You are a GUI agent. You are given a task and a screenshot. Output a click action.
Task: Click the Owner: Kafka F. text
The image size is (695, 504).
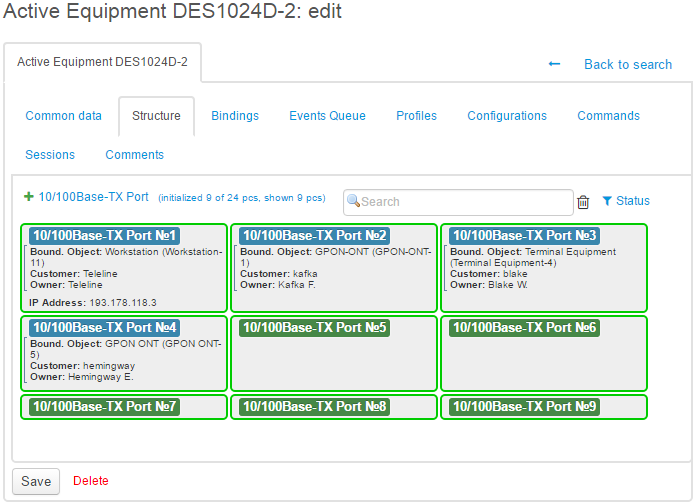(x=278, y=285)
